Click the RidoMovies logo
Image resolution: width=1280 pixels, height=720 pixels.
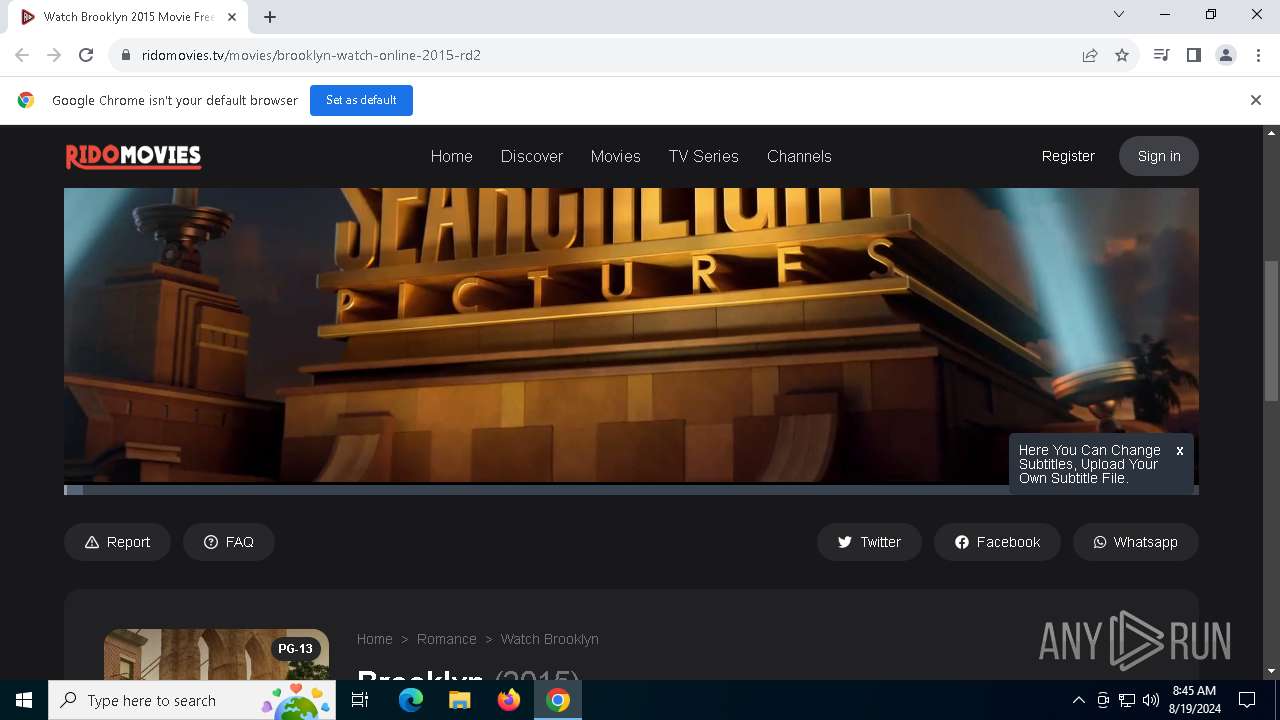(x=133, y=156)
